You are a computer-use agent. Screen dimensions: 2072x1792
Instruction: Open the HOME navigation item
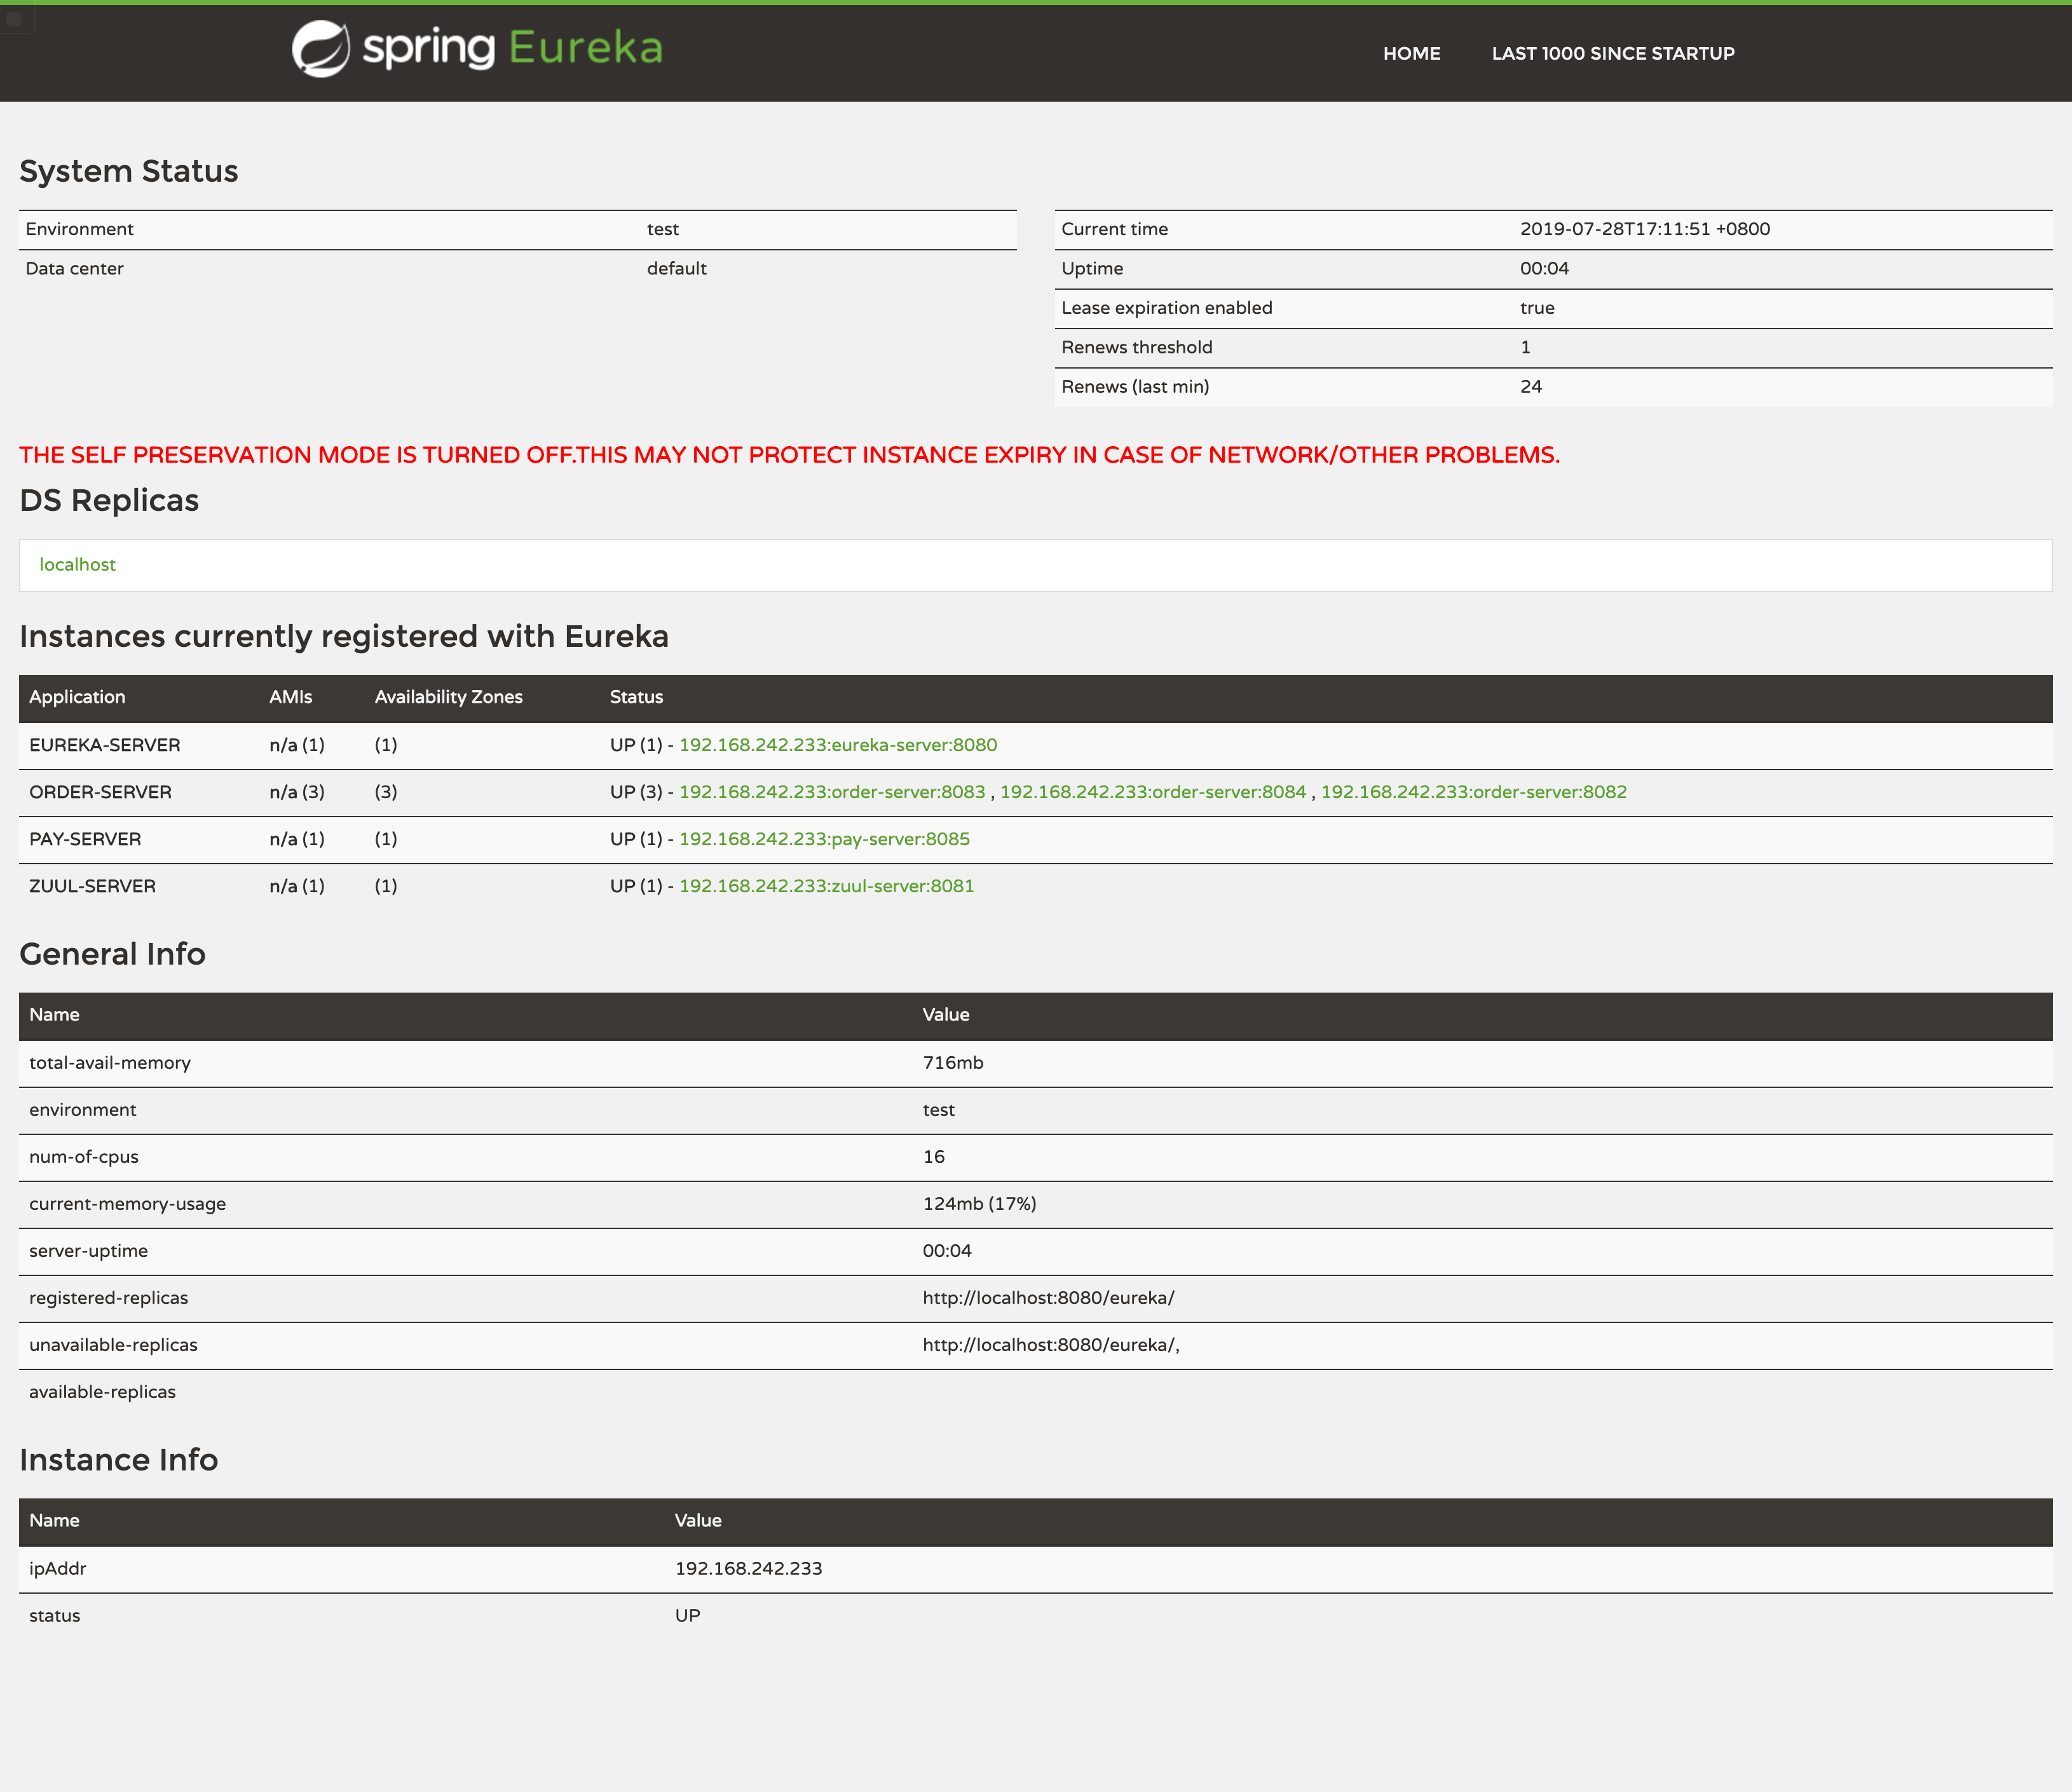(x=1411, y=54)
